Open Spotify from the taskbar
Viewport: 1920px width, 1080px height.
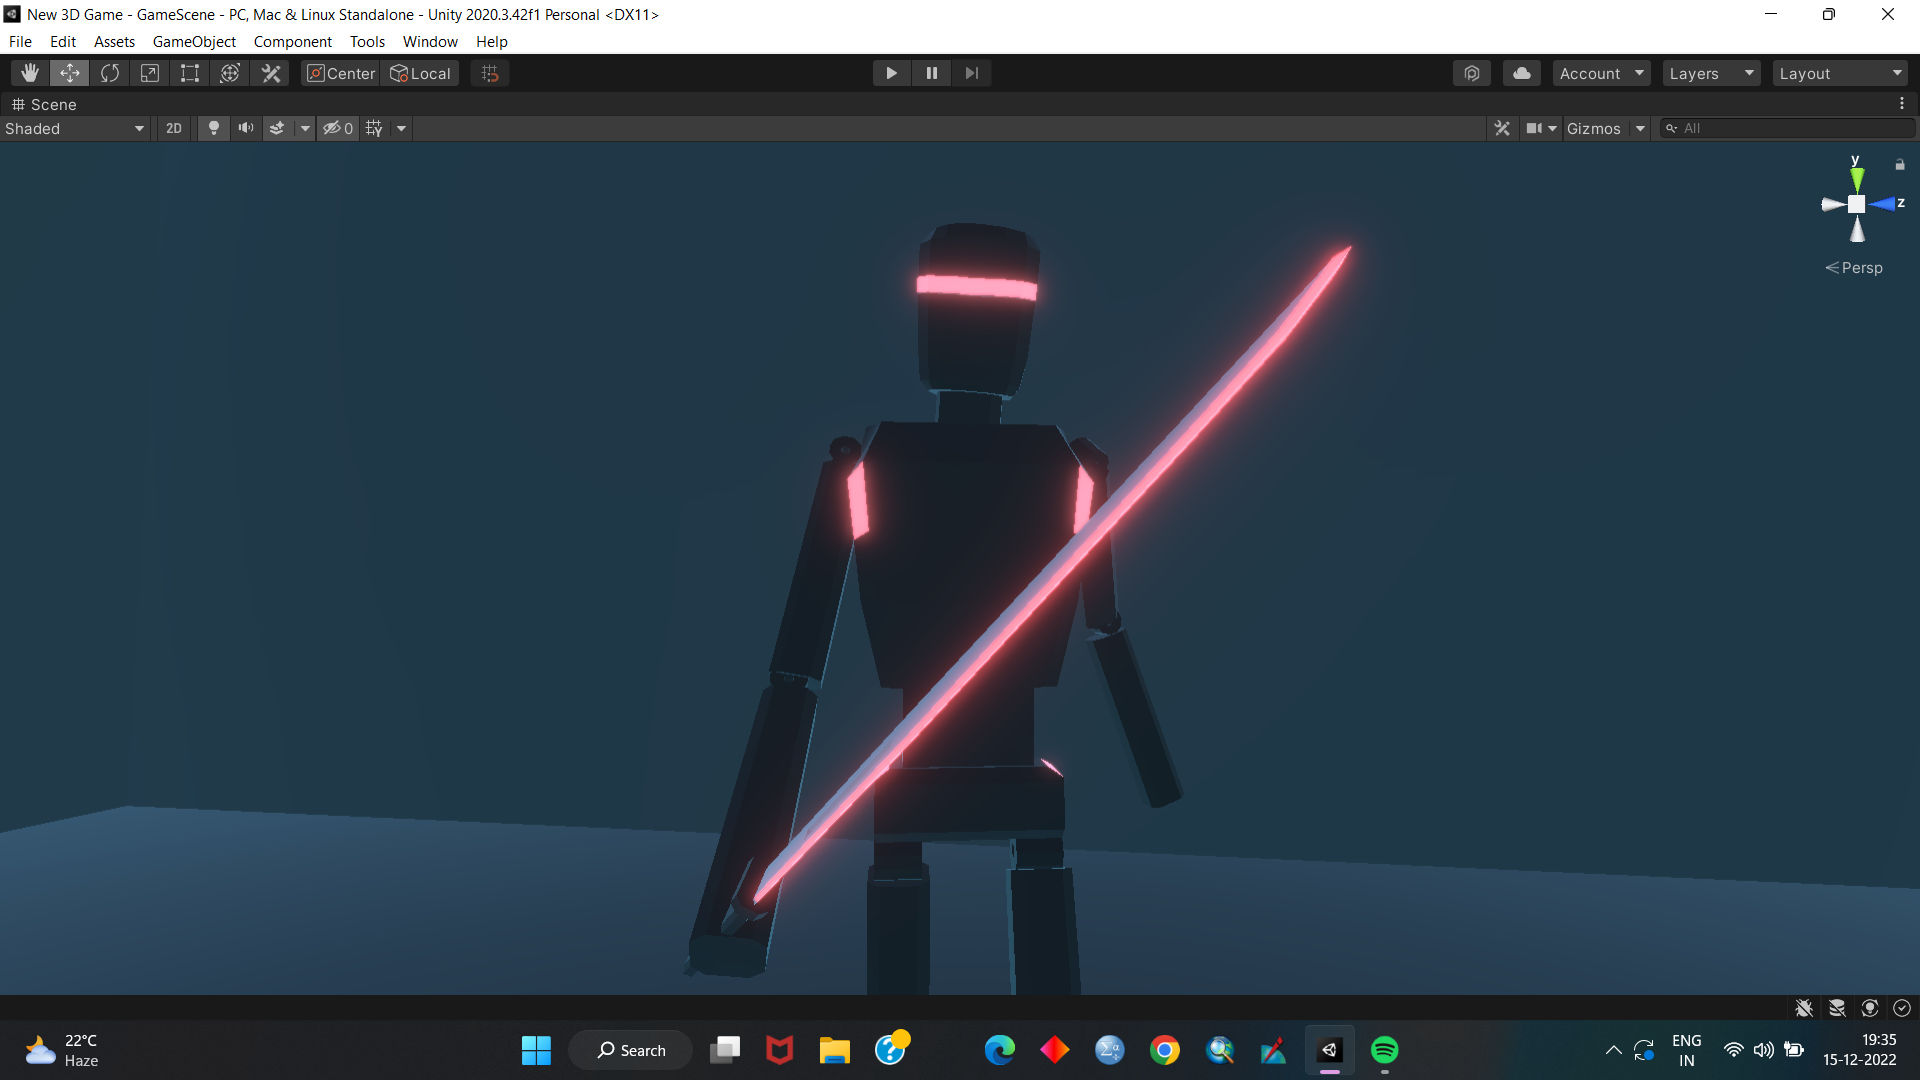[x=1384, y=1050]
